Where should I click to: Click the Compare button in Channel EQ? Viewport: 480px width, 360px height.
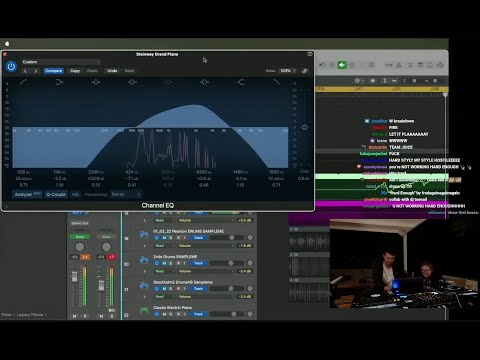click(x=54, y=71)
